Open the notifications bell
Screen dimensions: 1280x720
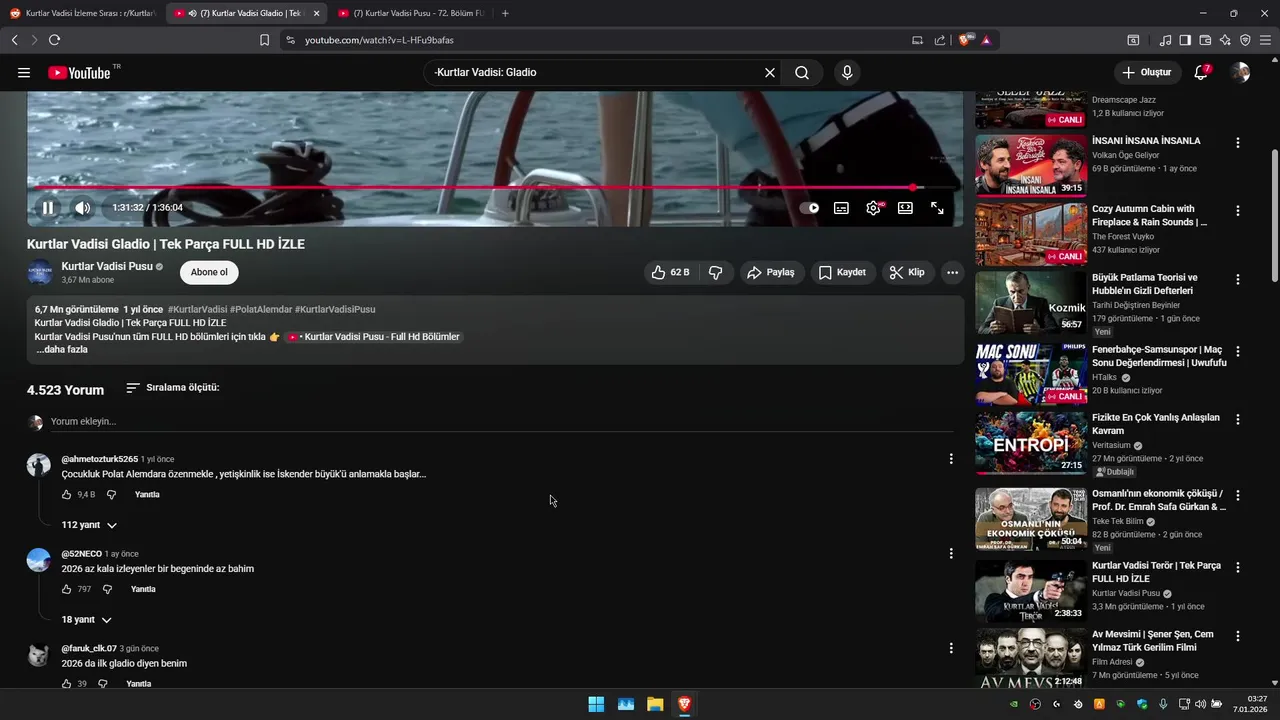pos(1202,72)
